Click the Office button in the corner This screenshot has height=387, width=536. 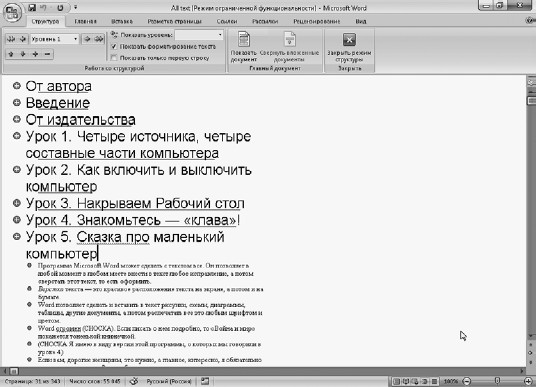click(12, 12)
